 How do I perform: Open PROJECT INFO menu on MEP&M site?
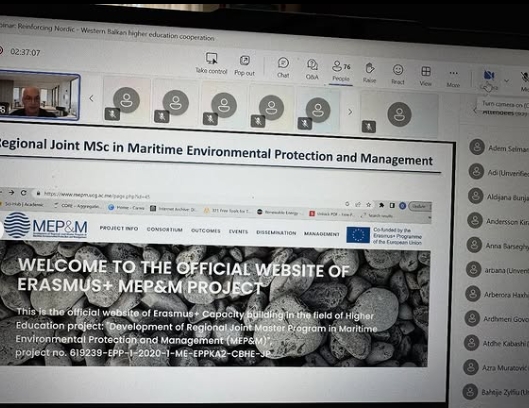tap(119, 228)
